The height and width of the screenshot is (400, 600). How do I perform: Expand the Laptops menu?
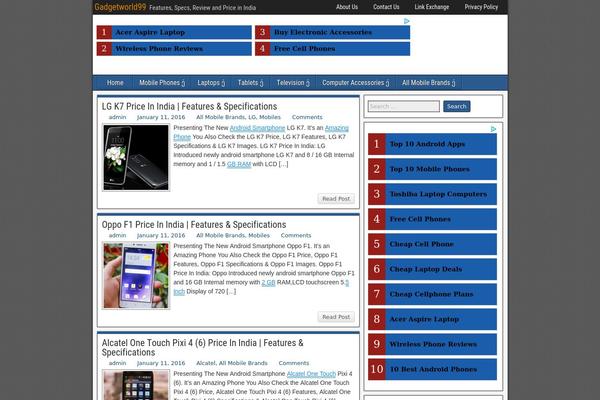pyautogui.click(x=211, y=83)
